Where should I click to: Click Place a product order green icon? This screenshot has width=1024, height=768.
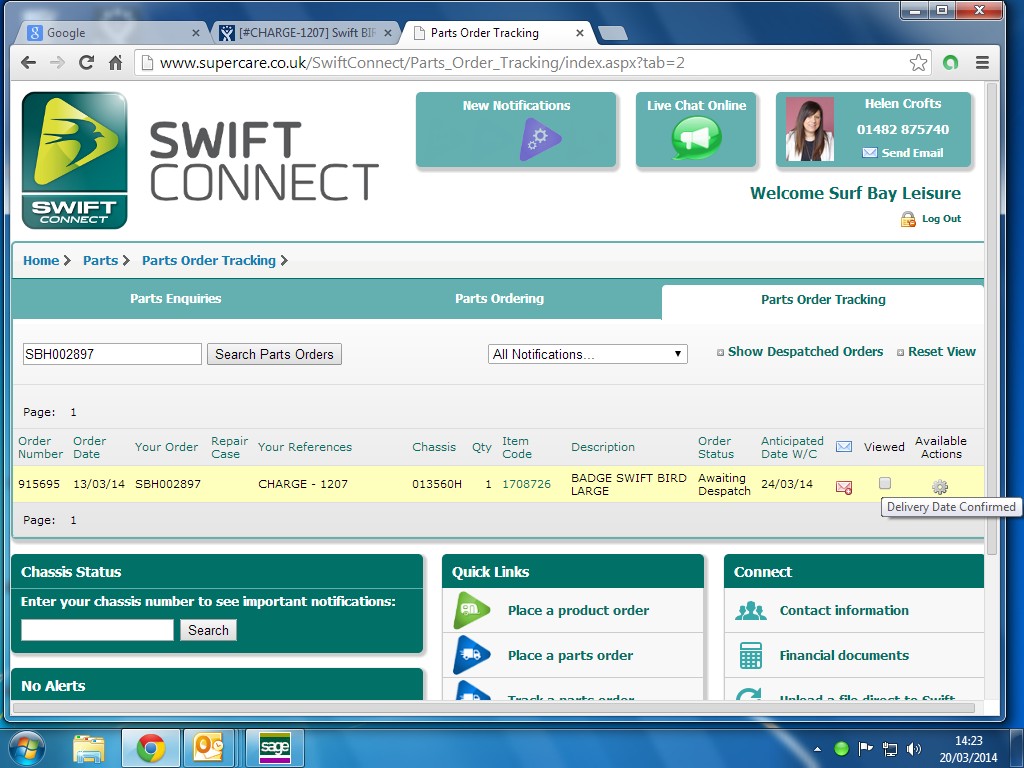coord(472,610)
